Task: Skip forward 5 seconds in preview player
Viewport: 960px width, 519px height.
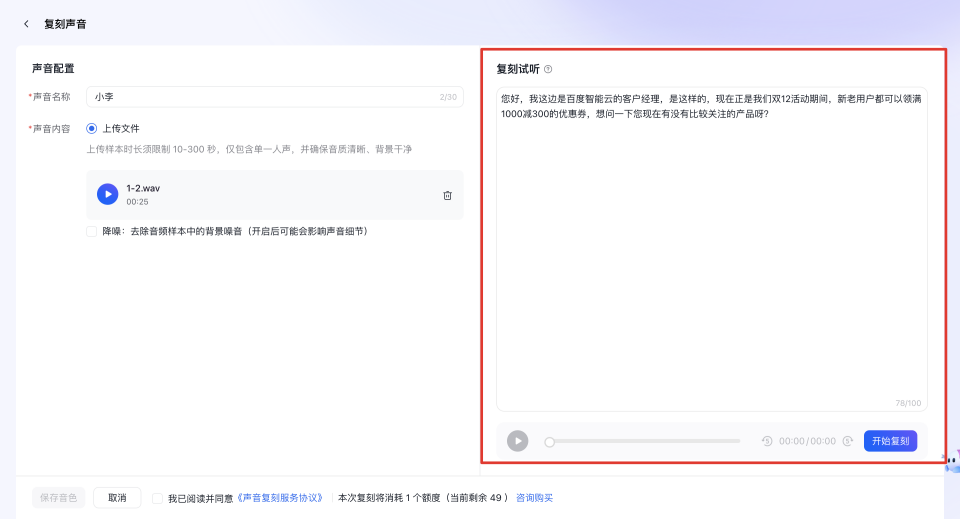Action: (x=847, y=441)
